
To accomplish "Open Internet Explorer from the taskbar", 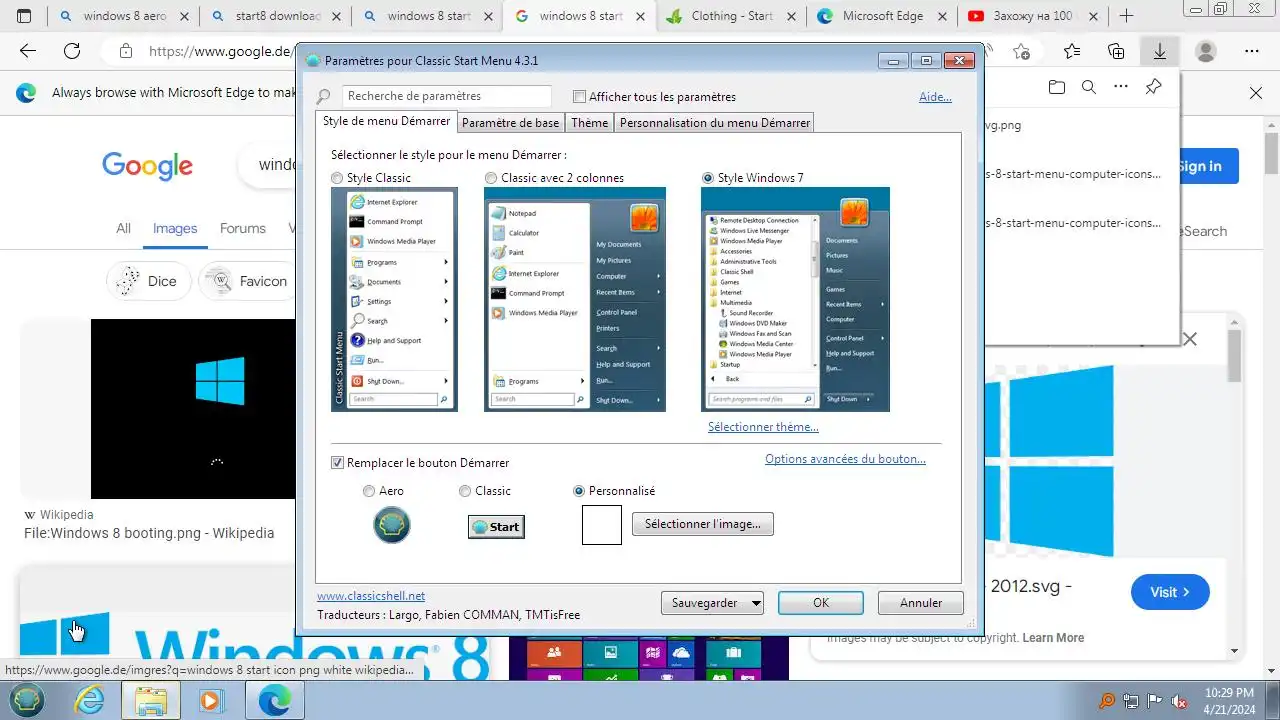I will click(90, 700).
